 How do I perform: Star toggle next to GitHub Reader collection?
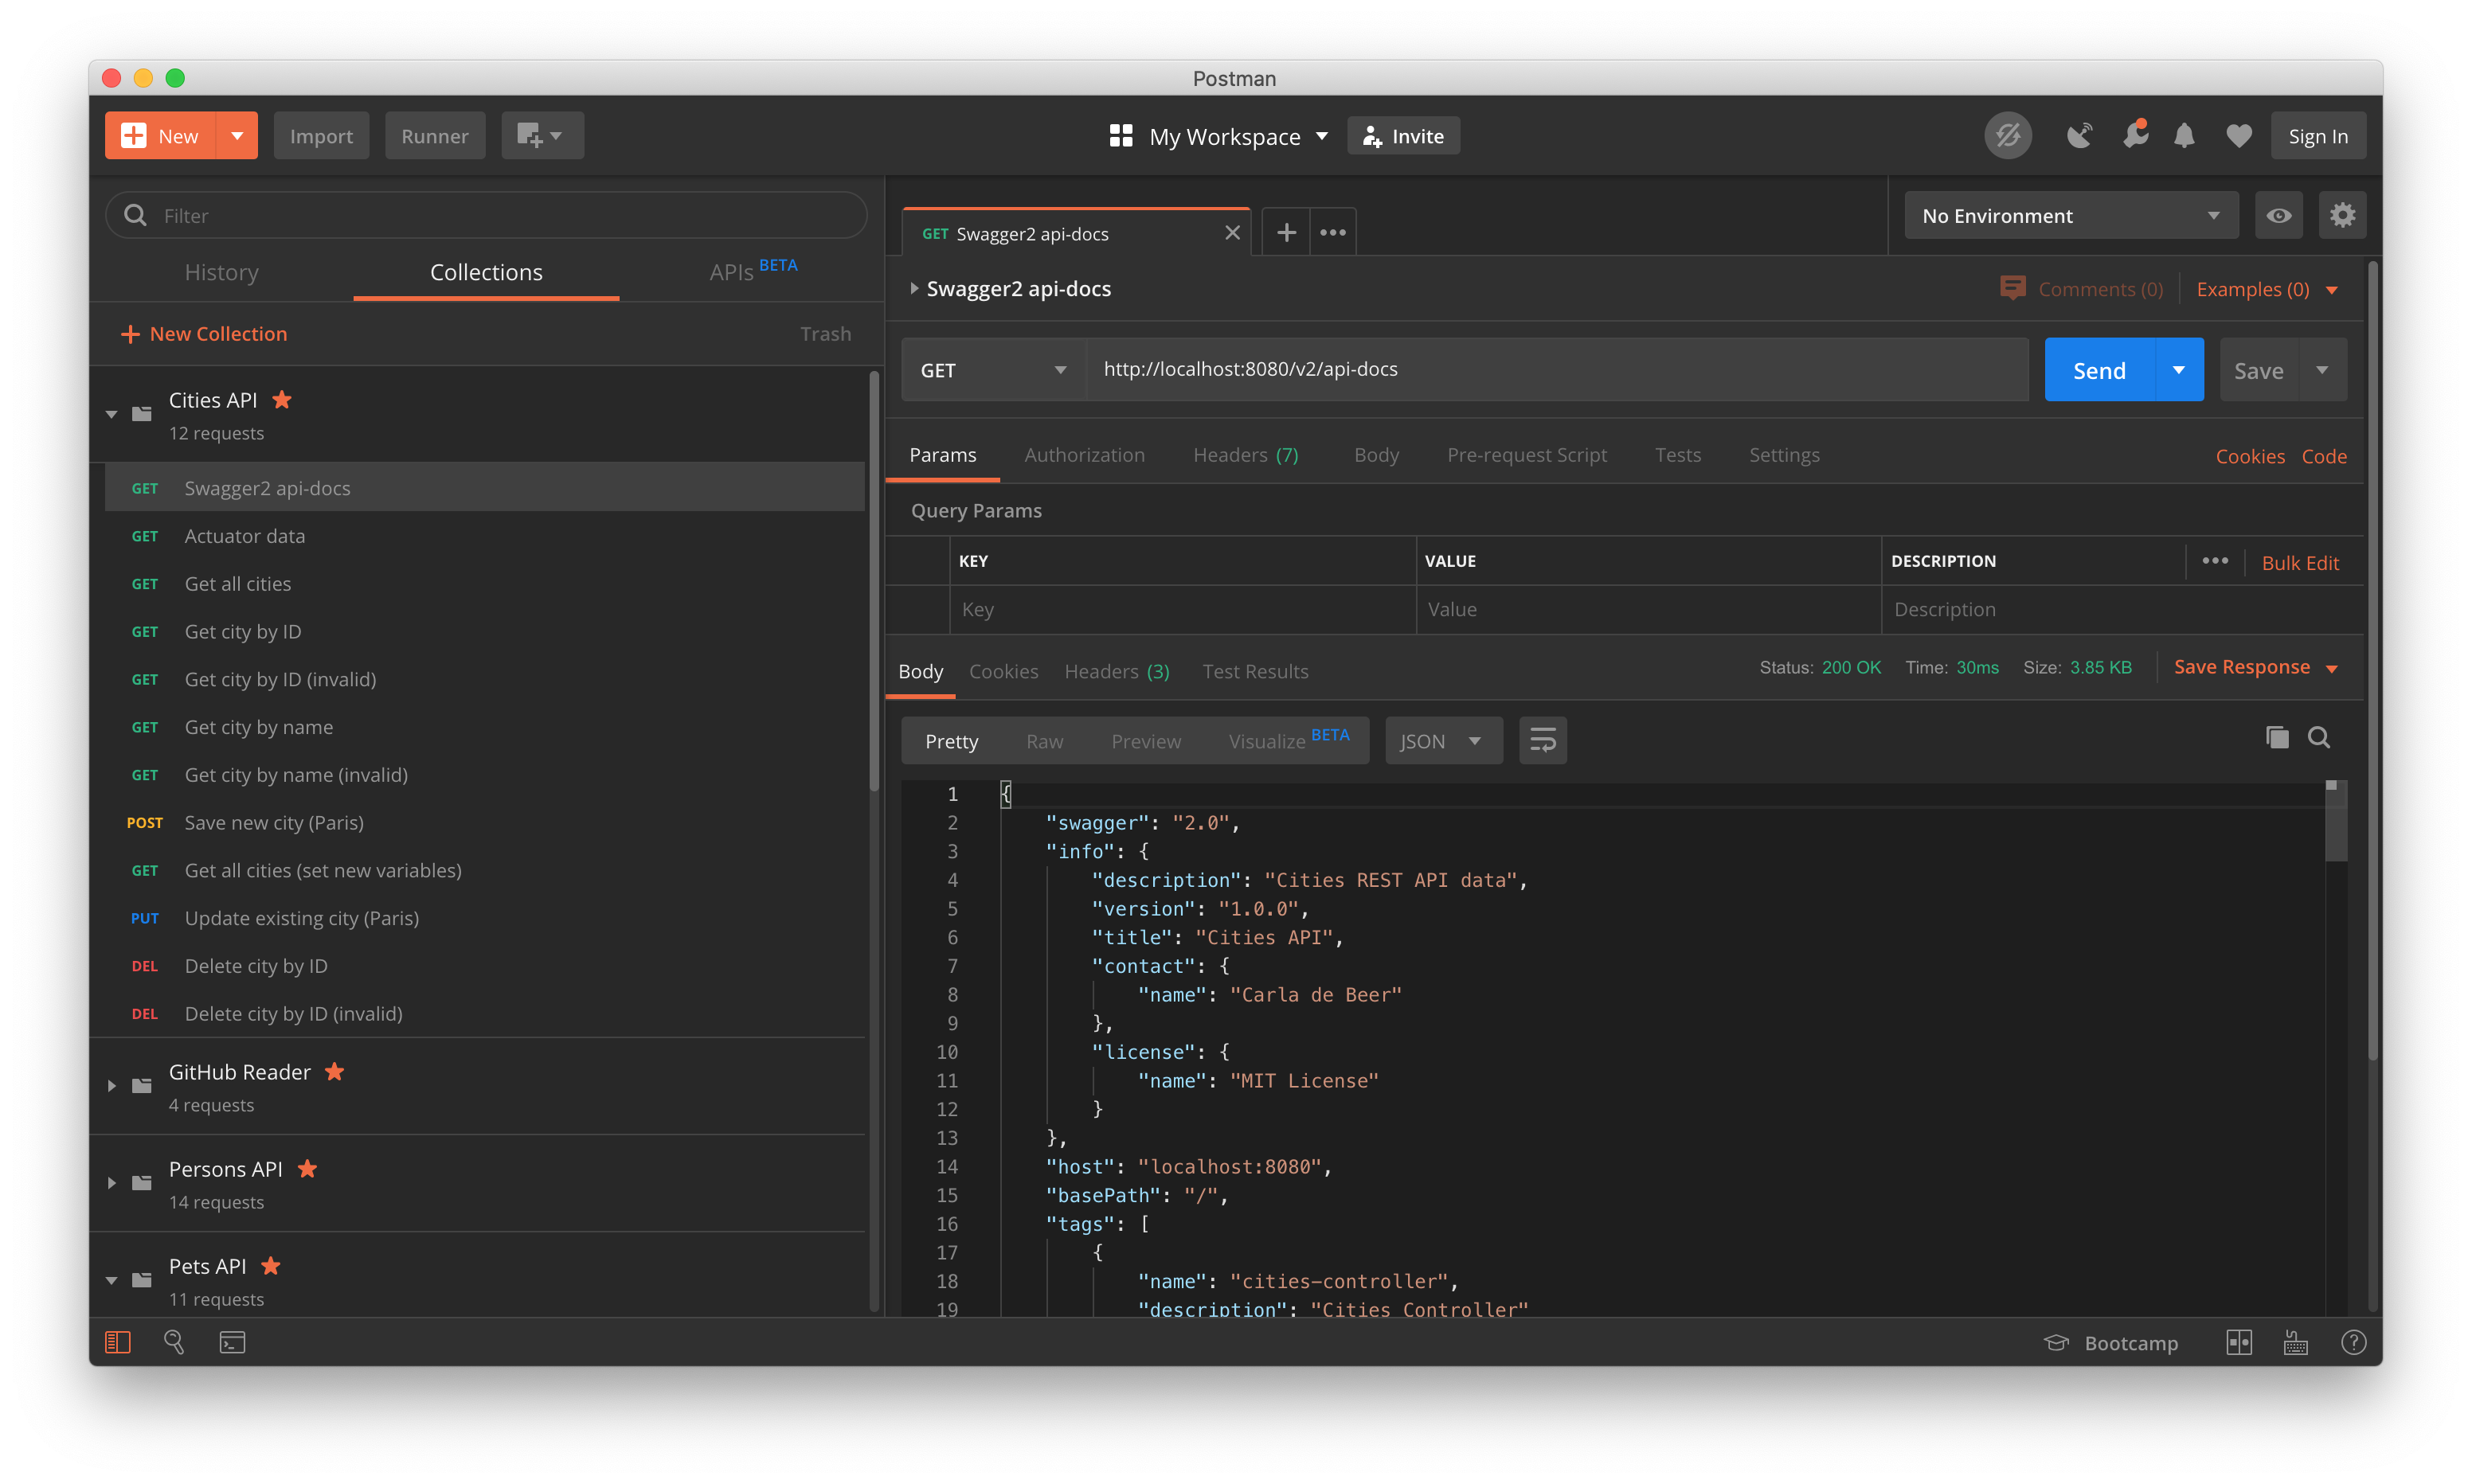(x=335, y=1072)
